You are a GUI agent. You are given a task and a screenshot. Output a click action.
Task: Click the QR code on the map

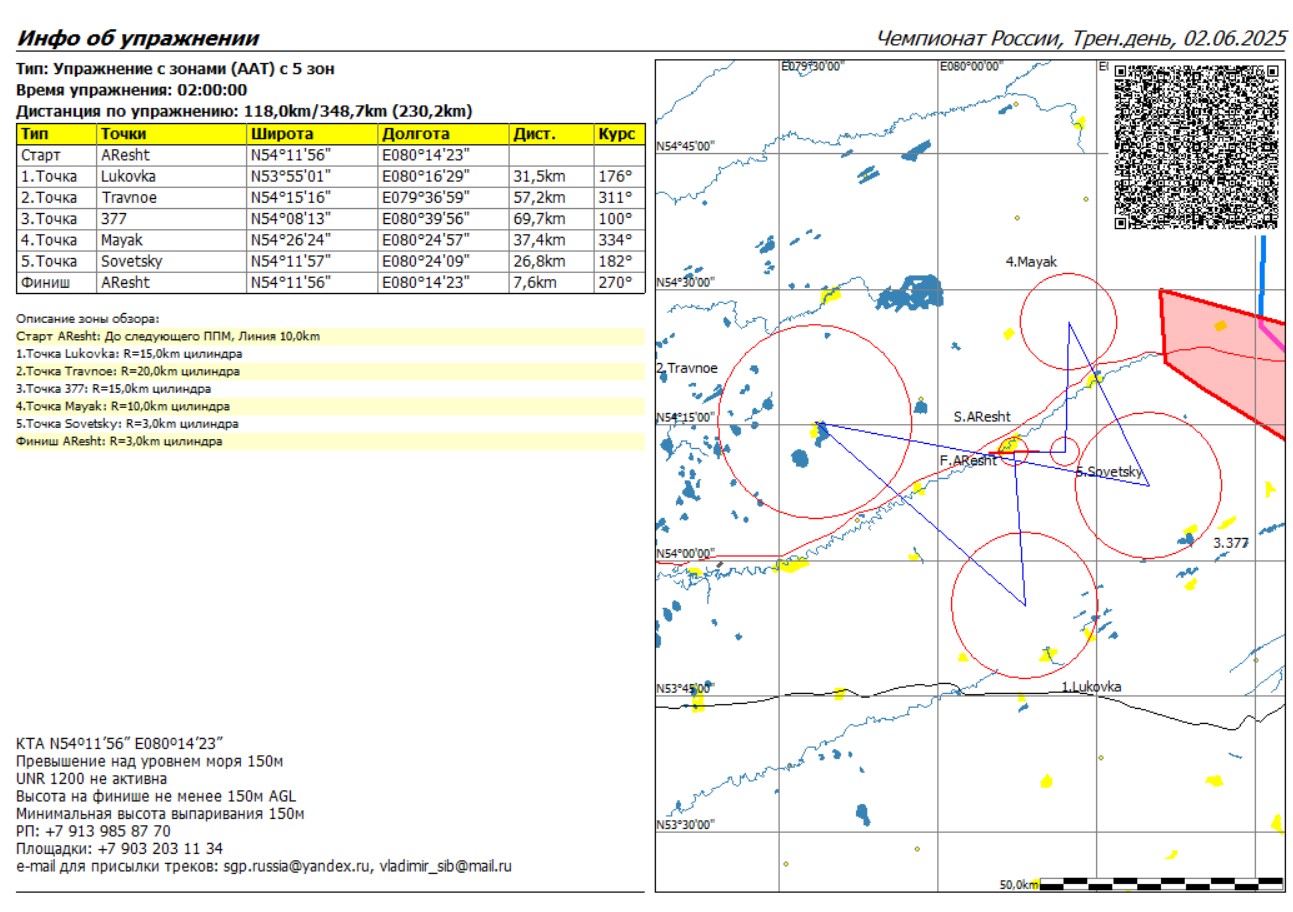click(1195, 146)
